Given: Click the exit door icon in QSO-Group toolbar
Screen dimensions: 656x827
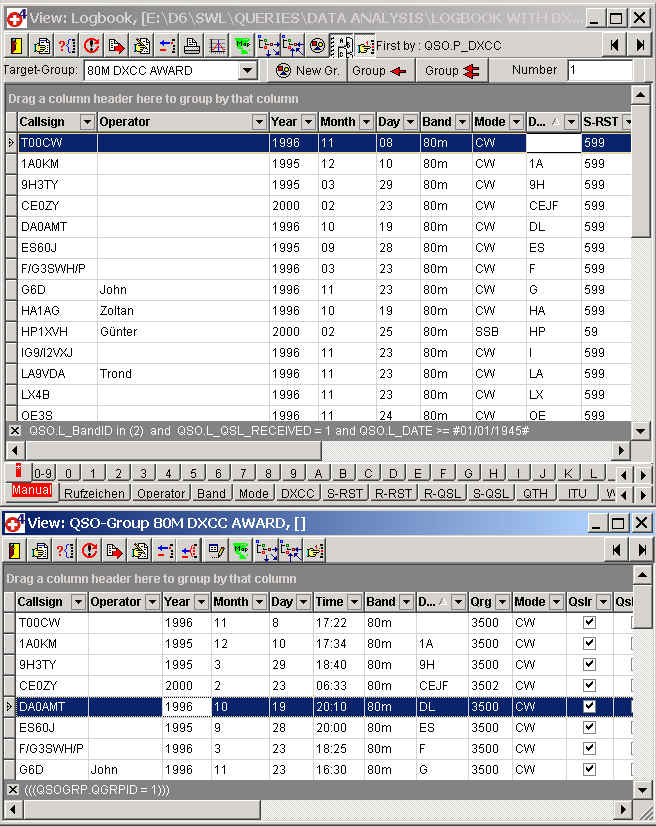Looking at the screenshot, I should [x=17, y=549].
